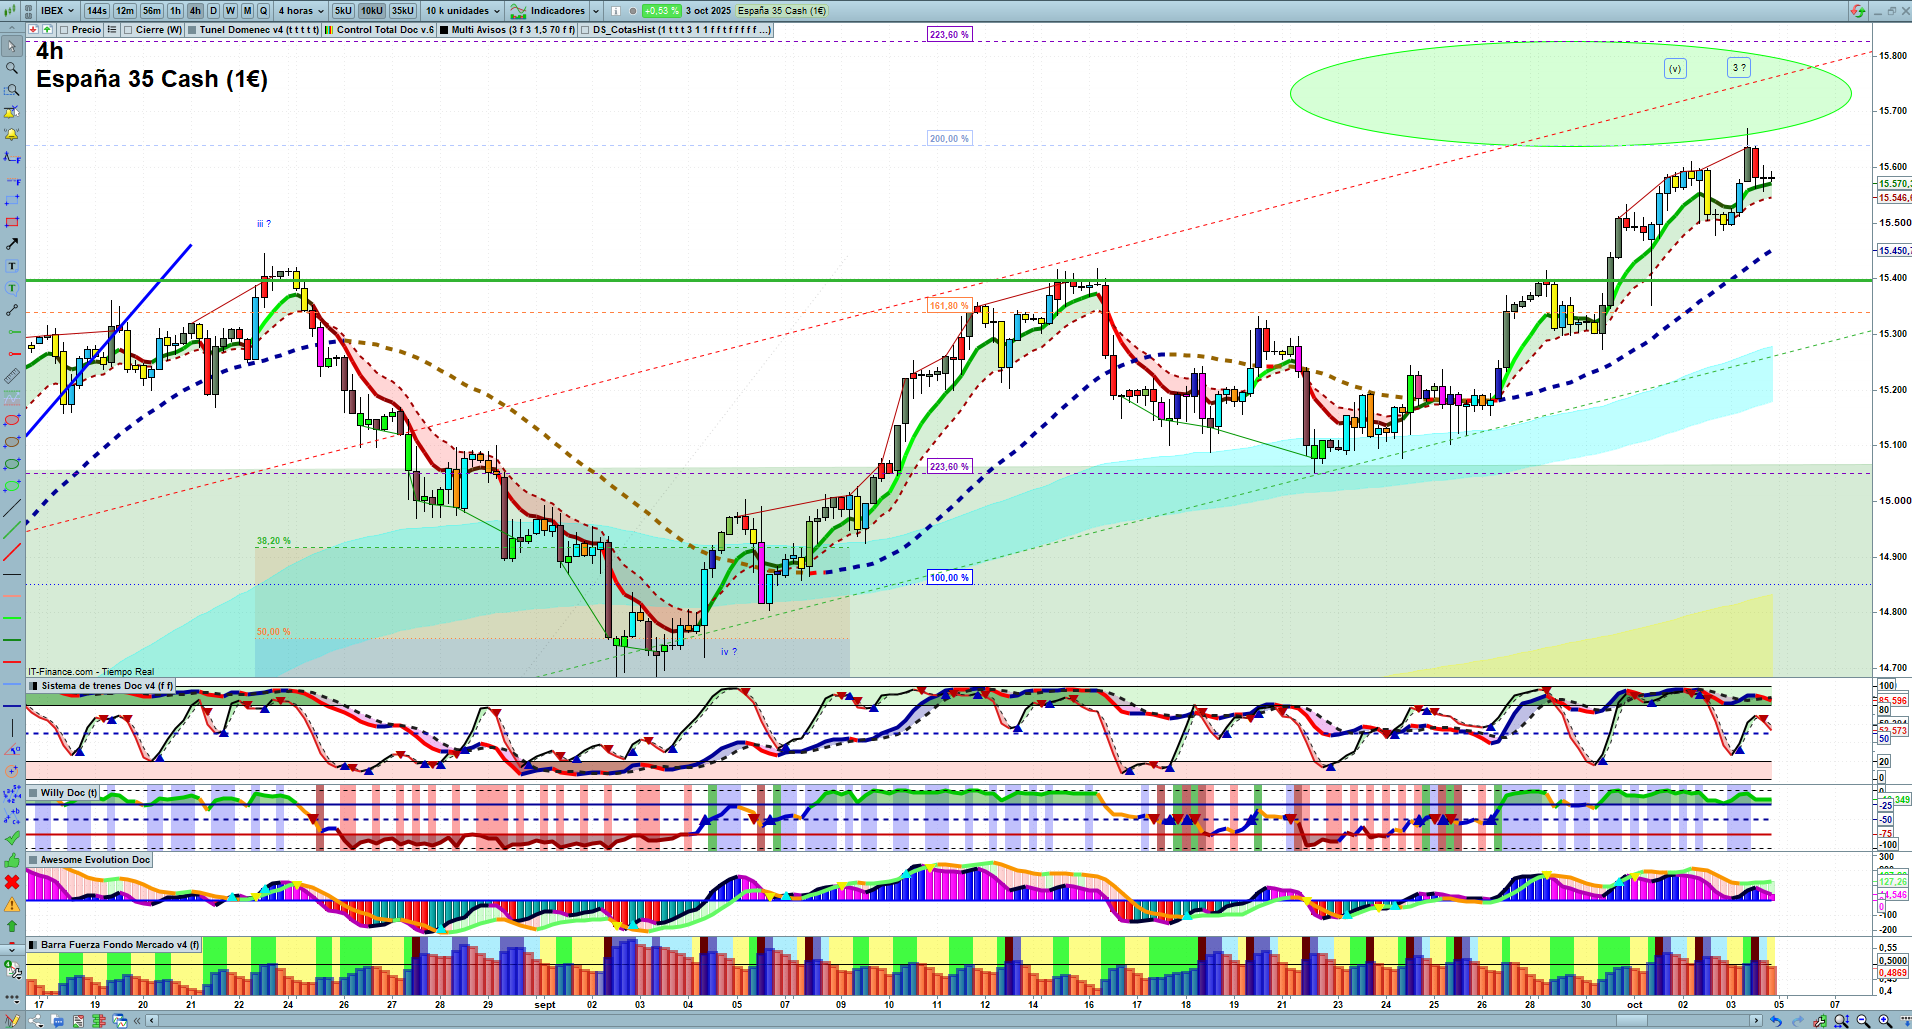Click the scrollbar right arrow
The image size is (1912, 1029).
[x=1757, y=1021]
